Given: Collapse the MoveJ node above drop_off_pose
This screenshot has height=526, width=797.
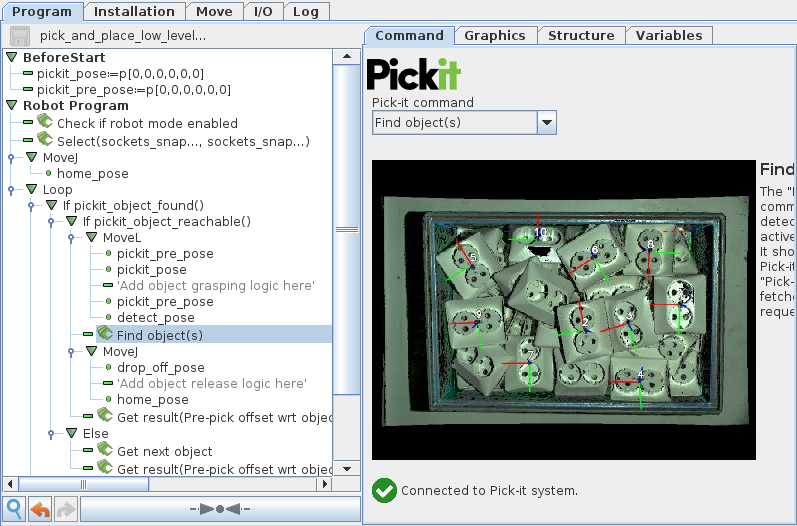Looking at the screenshot, I should [x=91, y=351].
